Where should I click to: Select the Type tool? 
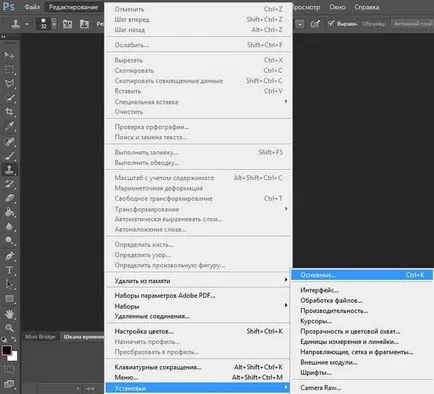coord(9,270)
